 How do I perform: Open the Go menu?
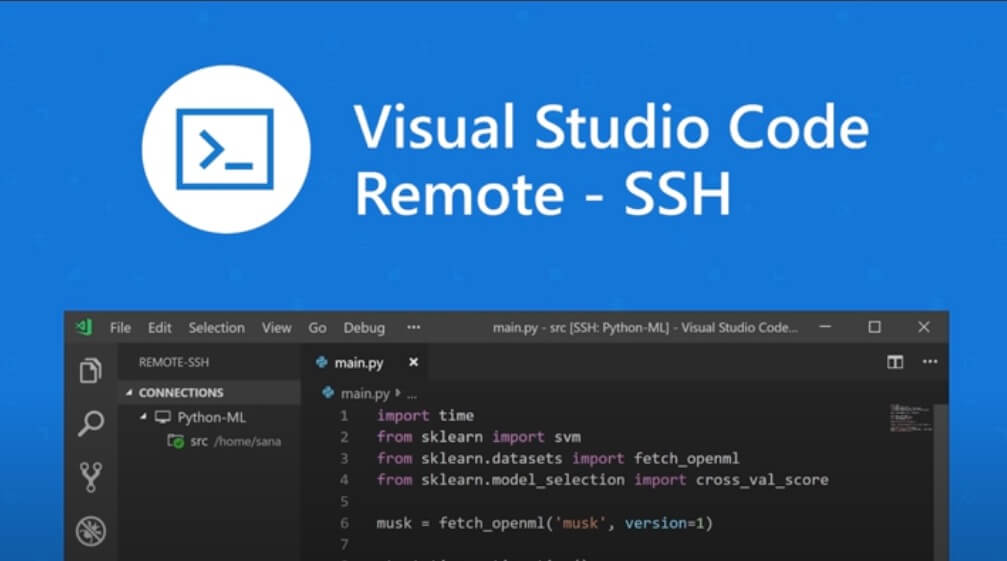317,328
